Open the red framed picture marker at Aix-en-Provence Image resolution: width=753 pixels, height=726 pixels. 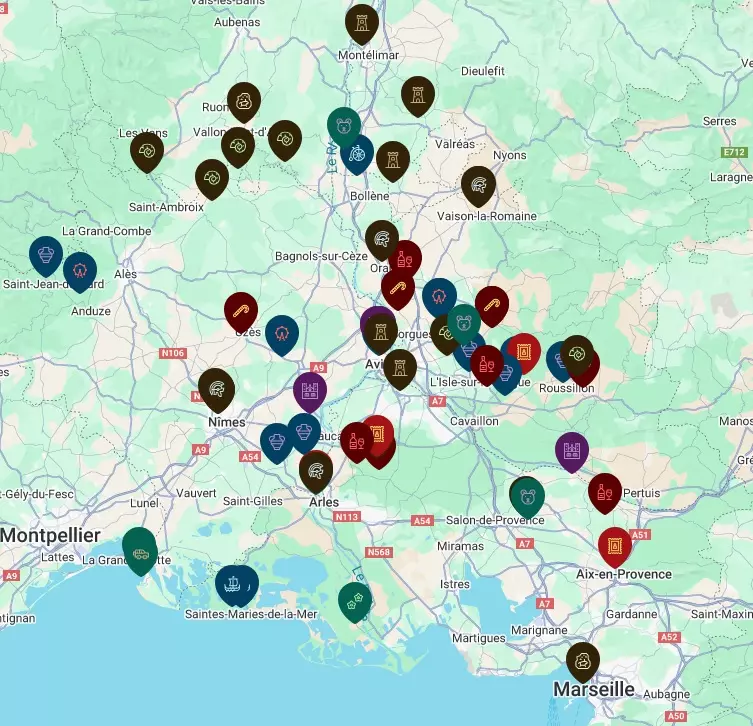click(615, 545)
